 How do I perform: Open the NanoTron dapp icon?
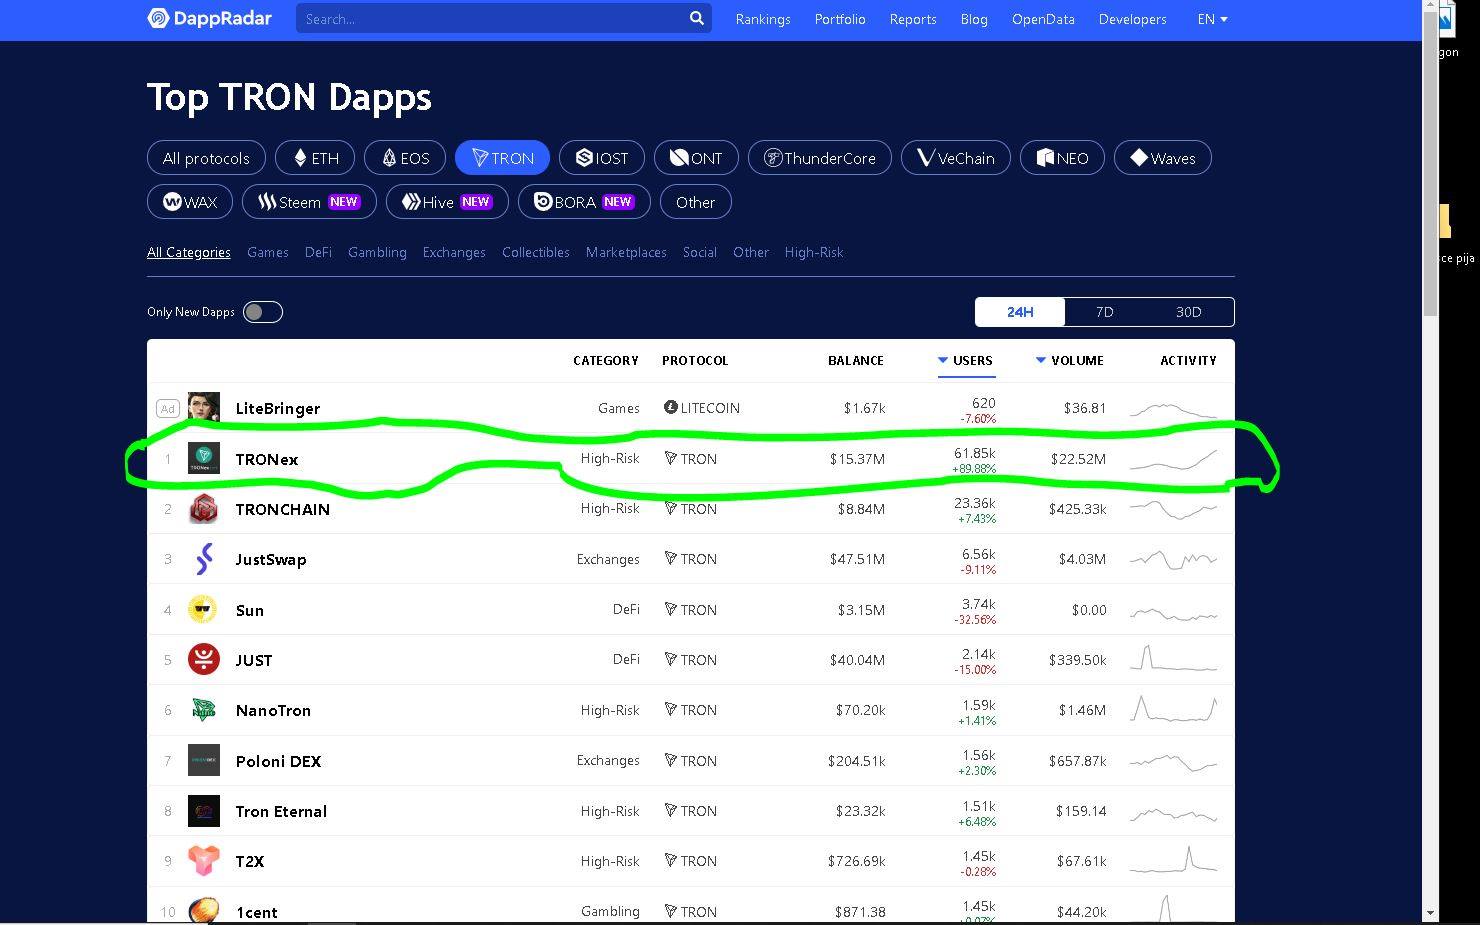(204, 710)
